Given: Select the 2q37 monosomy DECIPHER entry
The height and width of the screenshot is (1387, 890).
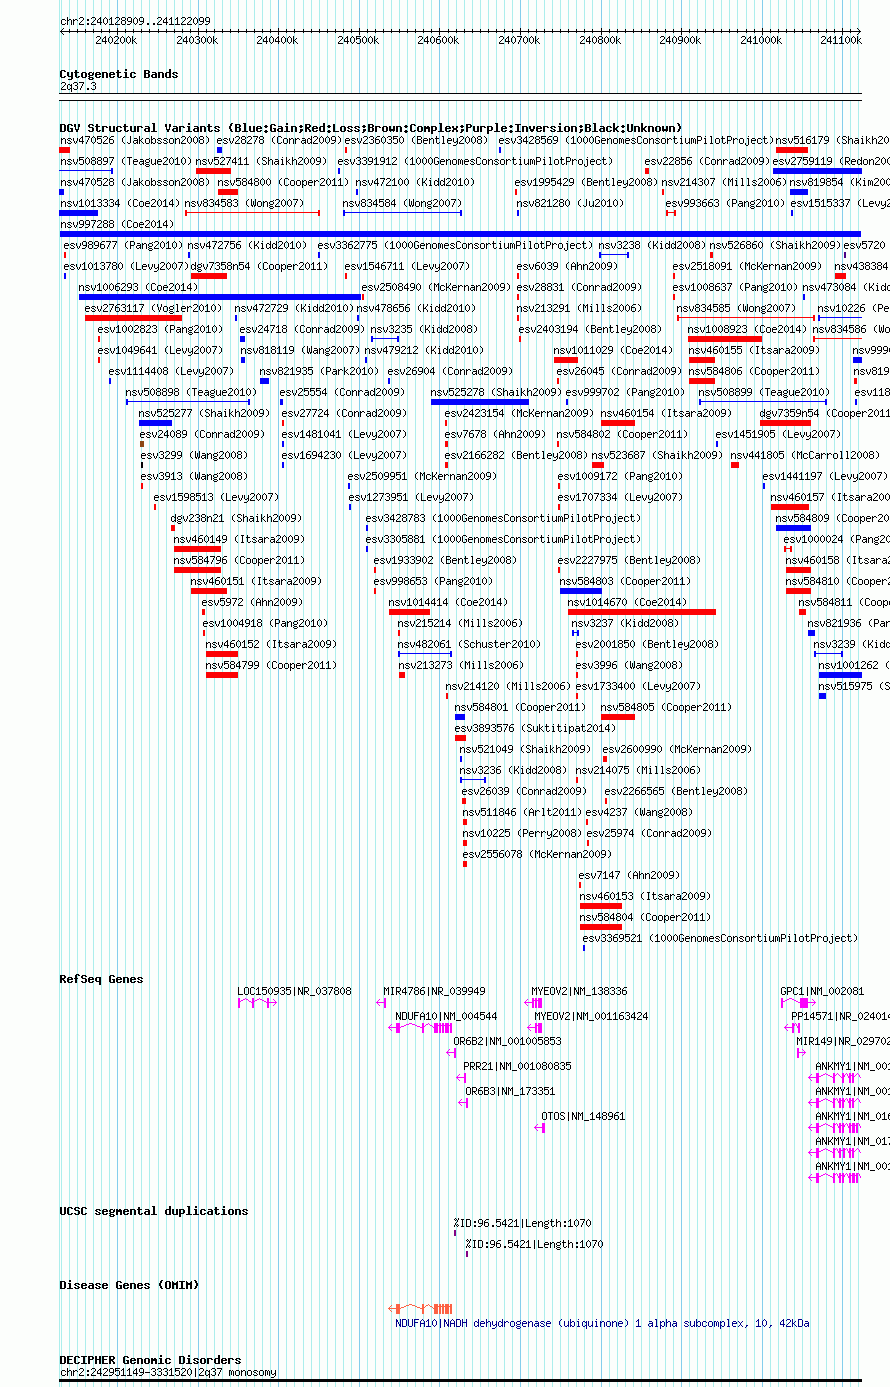Looking at the screenshot, I should tap(168, 1372).
